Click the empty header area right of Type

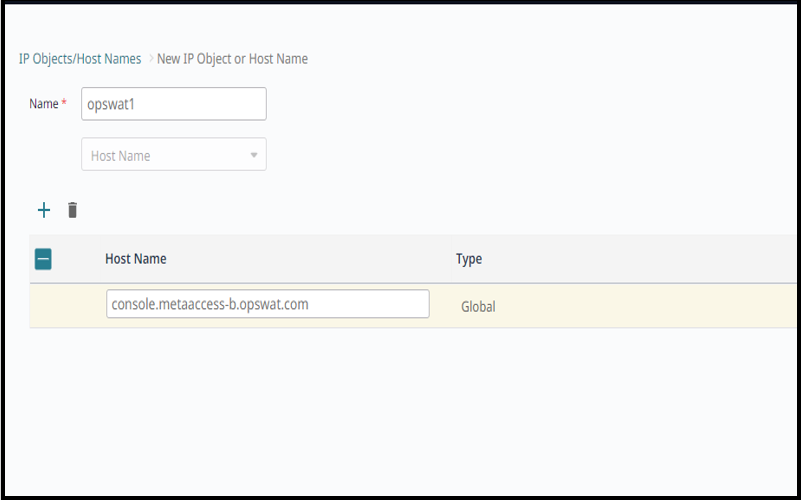click(x=639, y=259)
